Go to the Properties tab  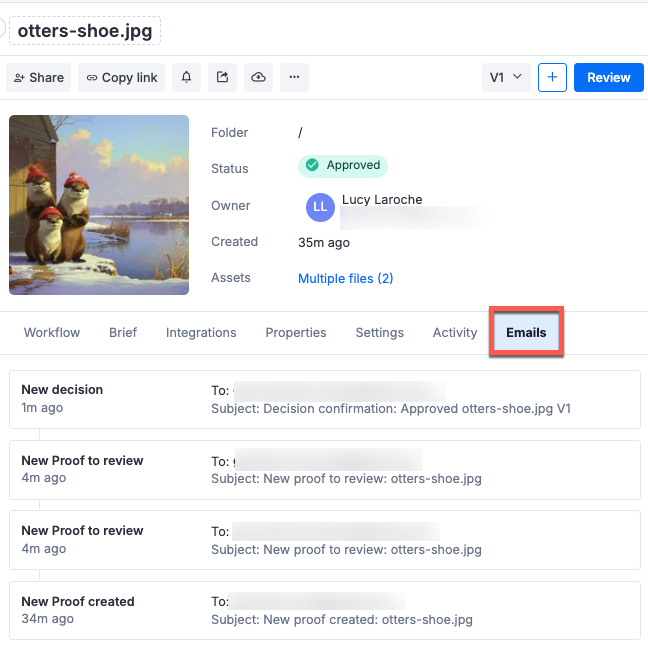[x=296, y=333]
